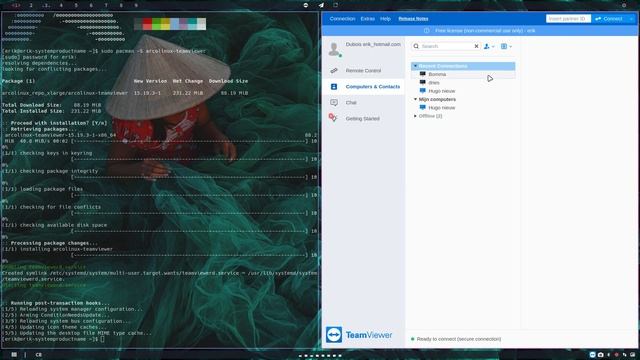The height and width of the screenshot is (360, 640).
Task: Select the Recent Connections group header
Action: 463,66
